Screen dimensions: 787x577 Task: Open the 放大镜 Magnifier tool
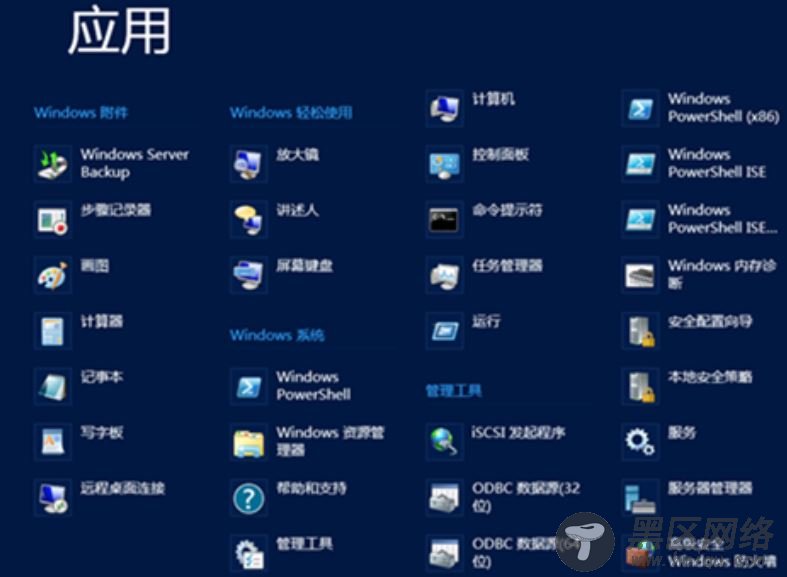tap(275, 163)
